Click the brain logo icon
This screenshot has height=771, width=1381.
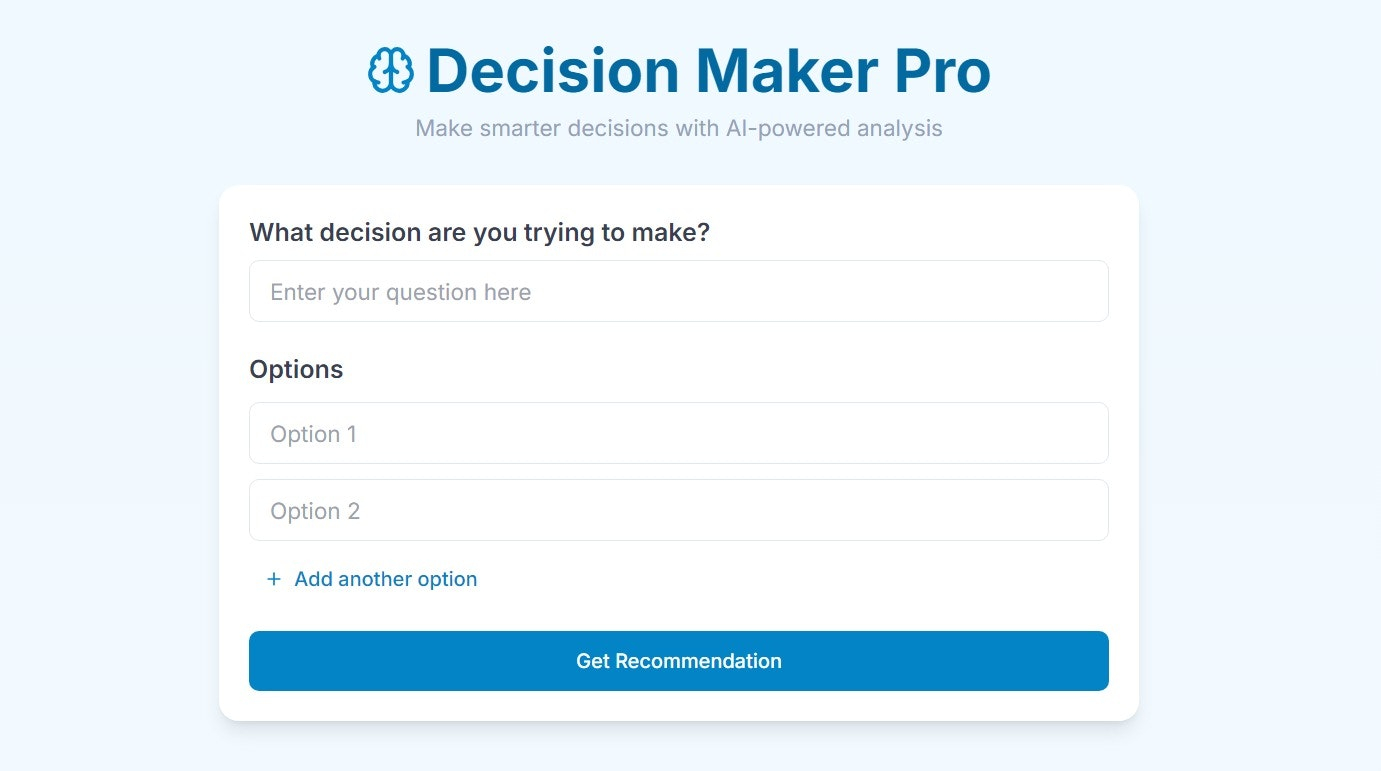pos(391,71)
